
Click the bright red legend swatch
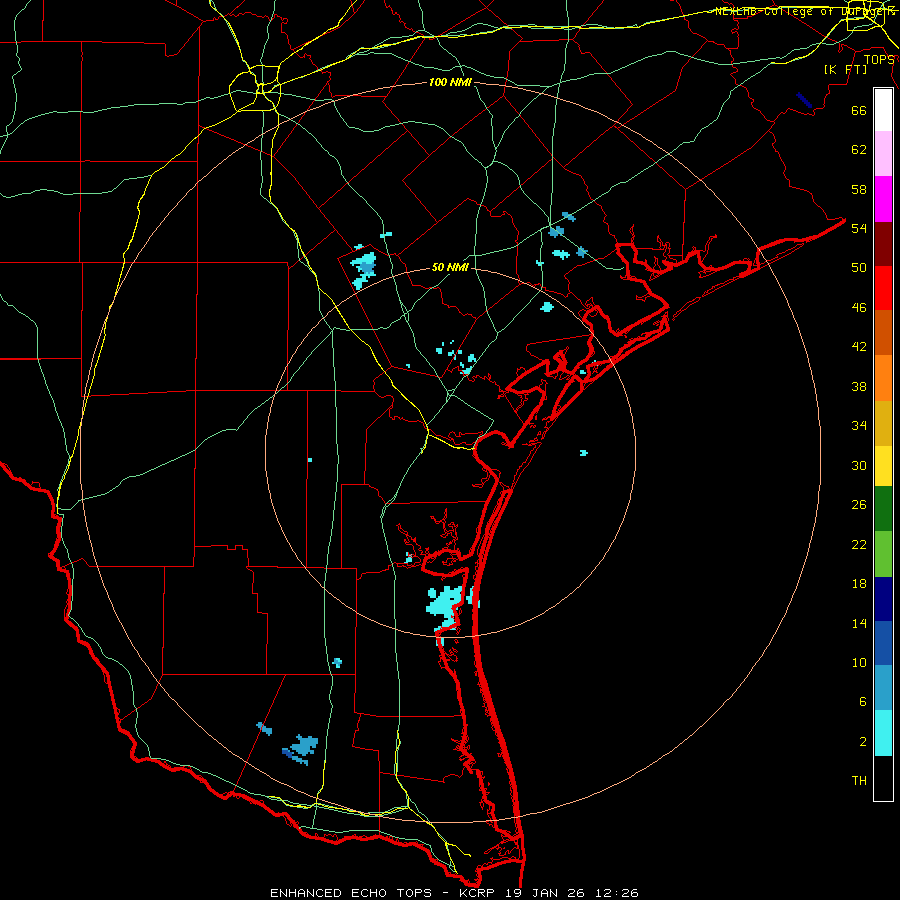click(x=883, y=288)
